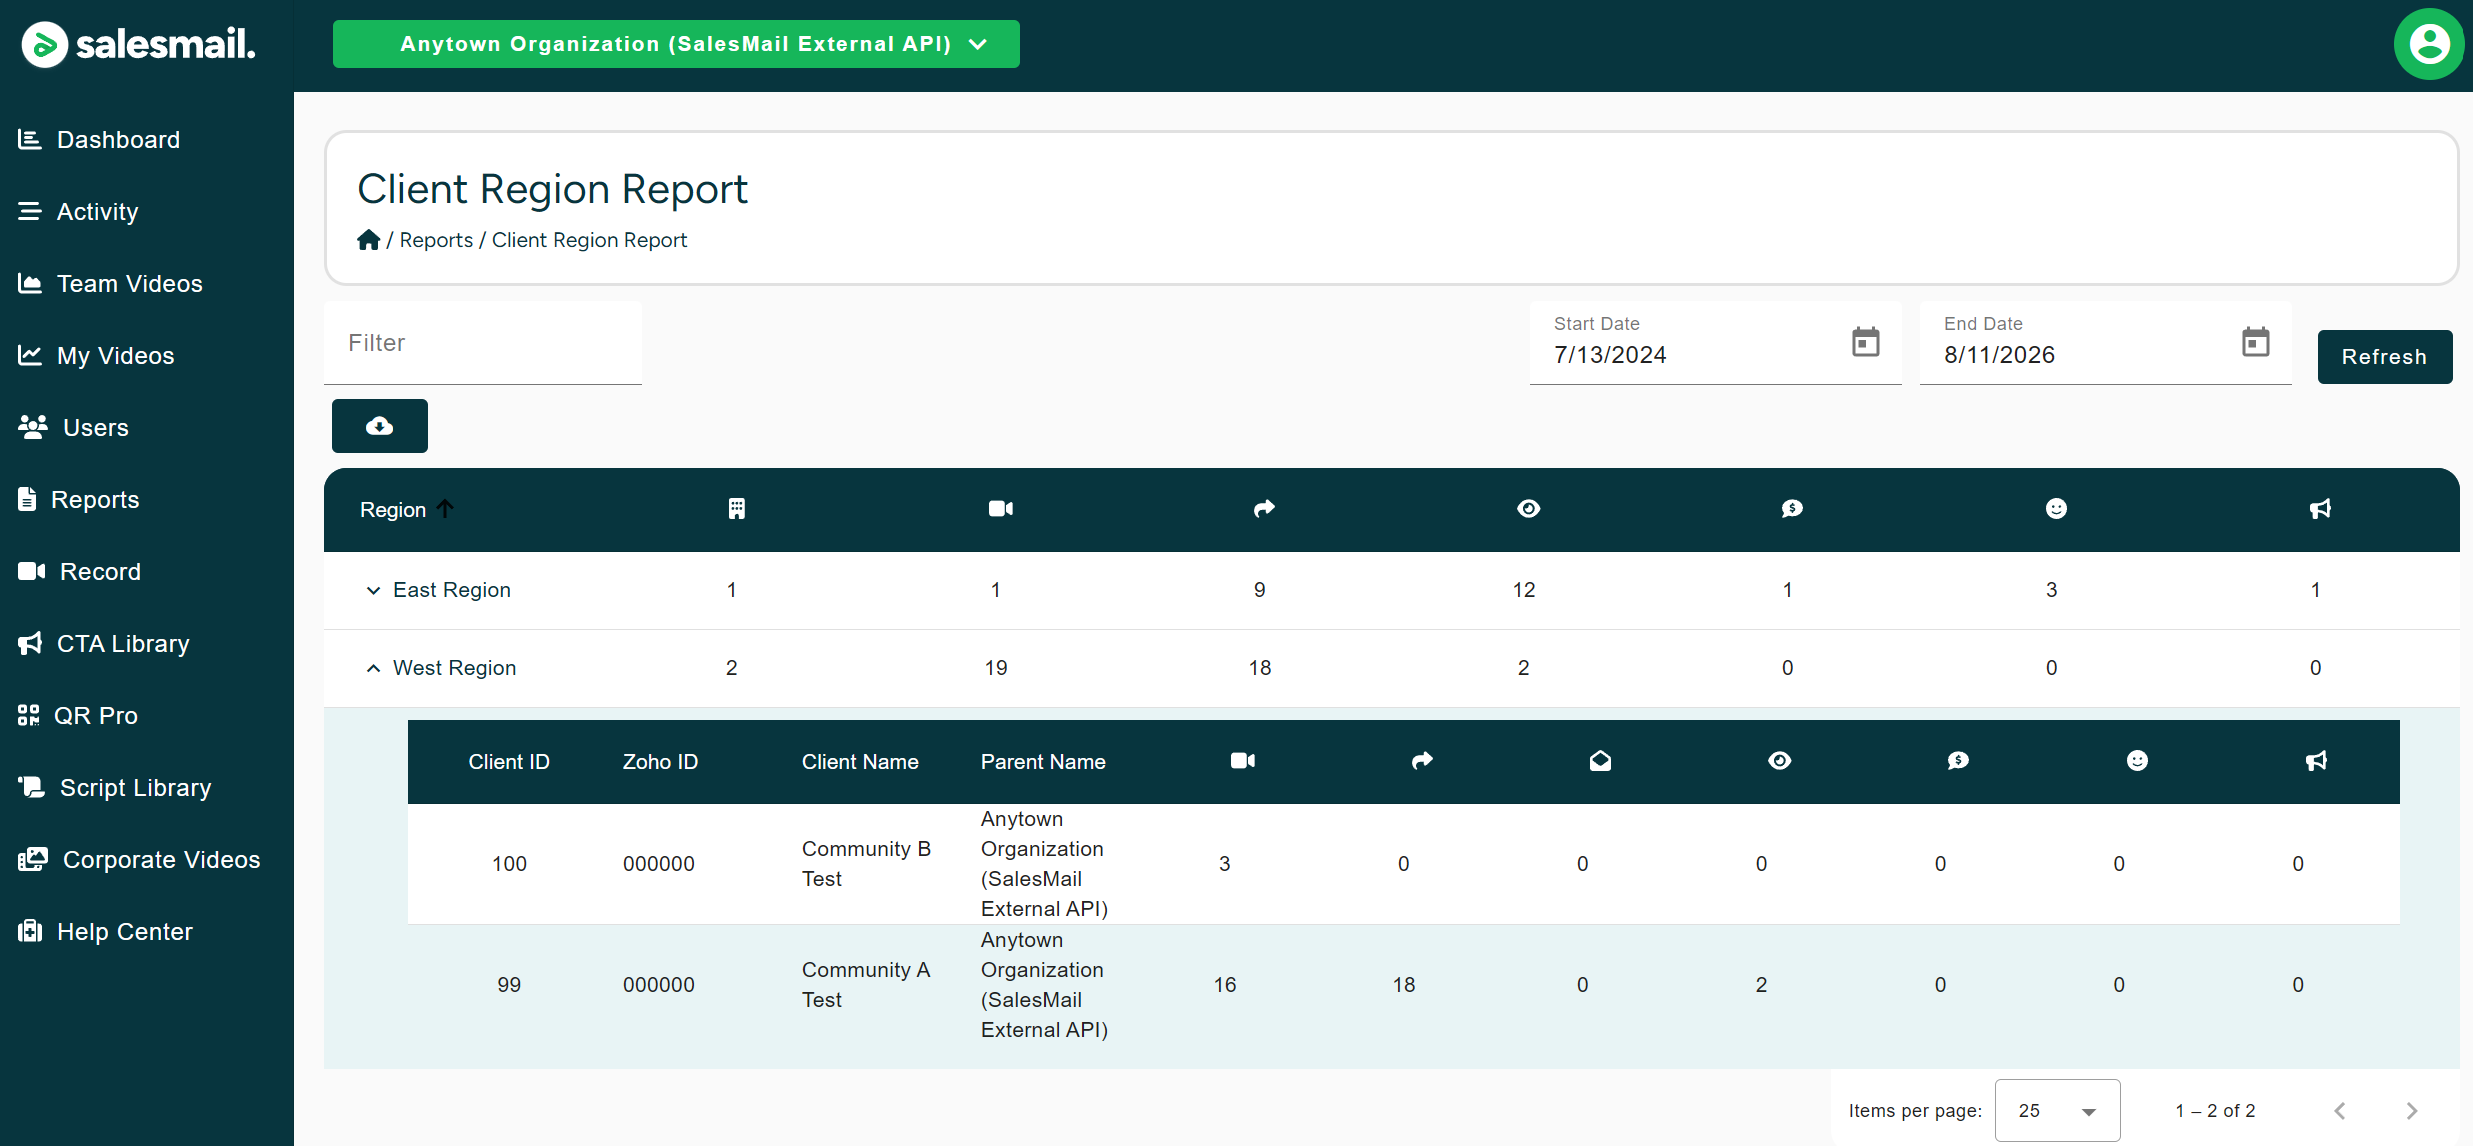Go to the previous page of results
This screenshot has width=2473, height=1146.
(x=2340, y=1111)
